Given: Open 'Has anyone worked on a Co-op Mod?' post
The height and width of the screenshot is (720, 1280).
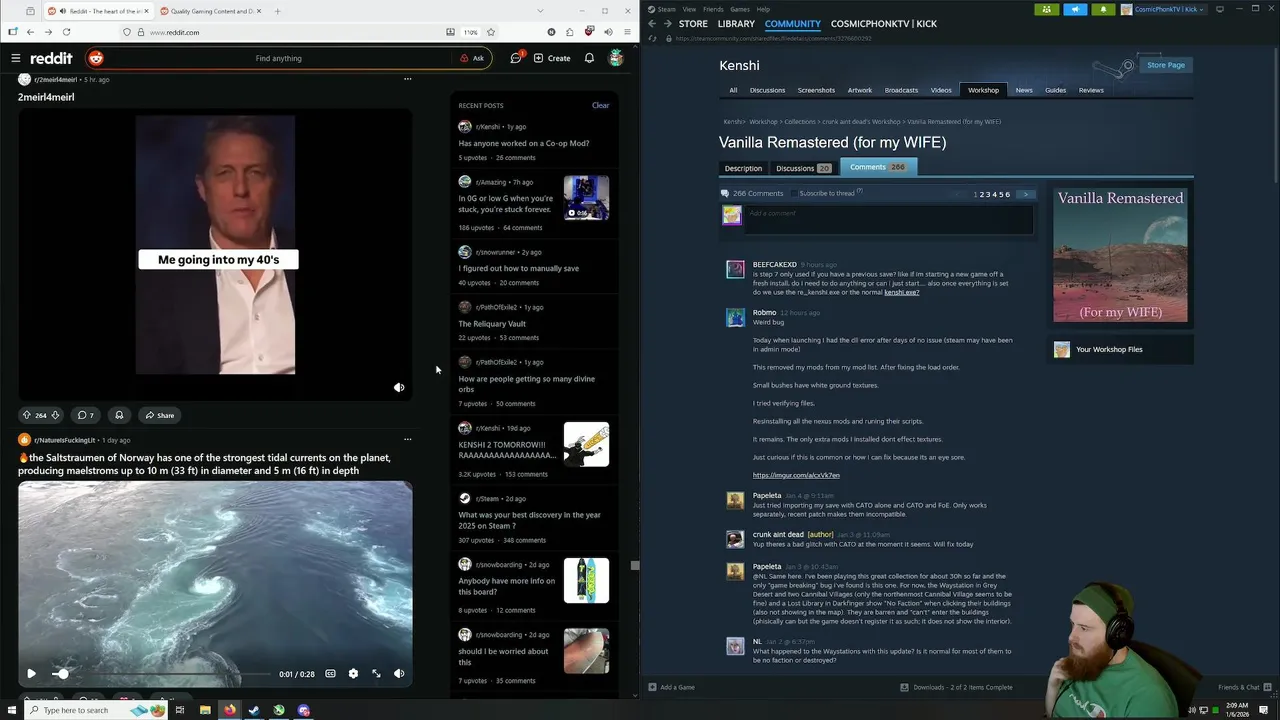Looking at the screenshot, I should [x=523, y=143].
